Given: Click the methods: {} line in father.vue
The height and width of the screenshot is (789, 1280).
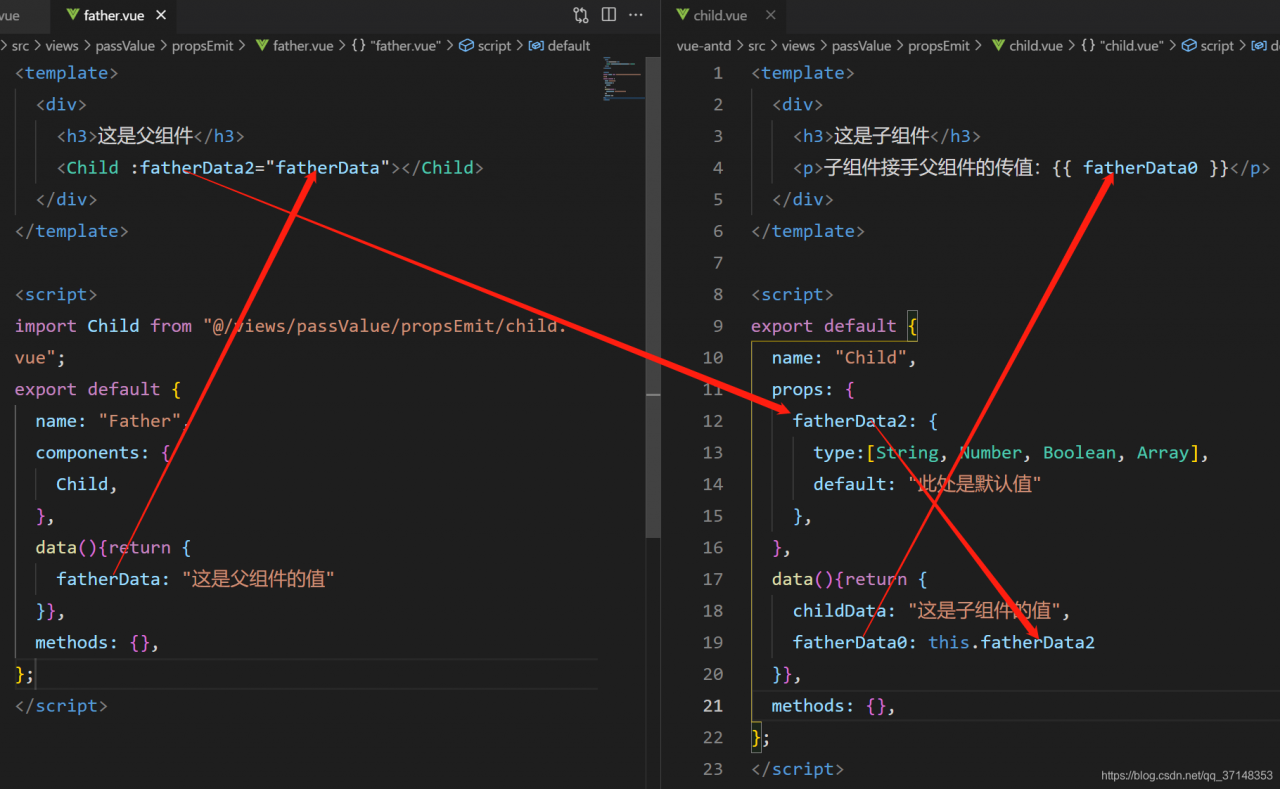Looking at the screenshot, I should point(97,642).
